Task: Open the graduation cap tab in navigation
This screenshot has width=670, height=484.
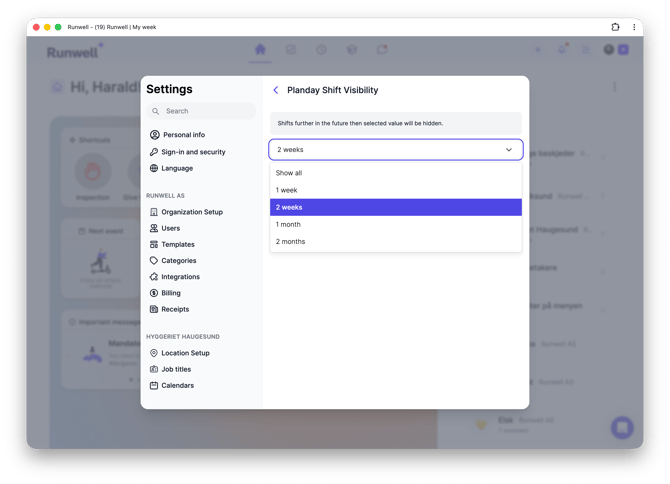Action: click(352, 50)
